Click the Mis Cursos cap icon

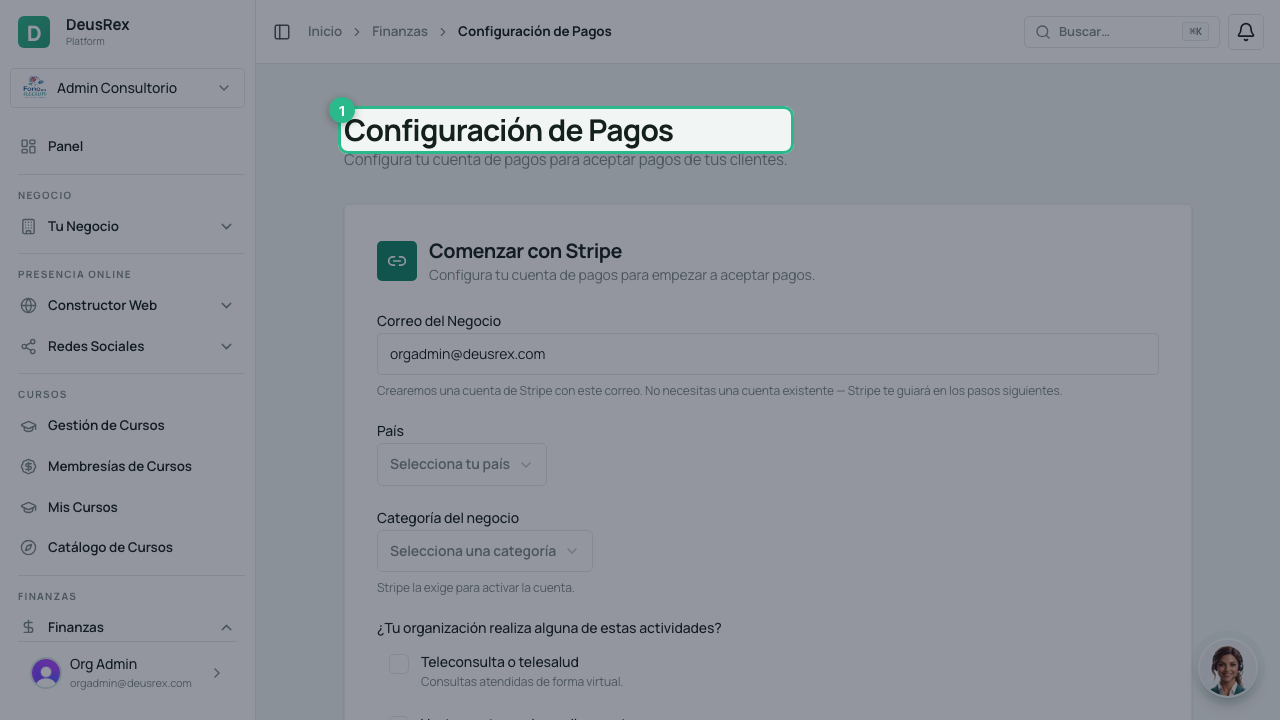[x=28, y=507]
